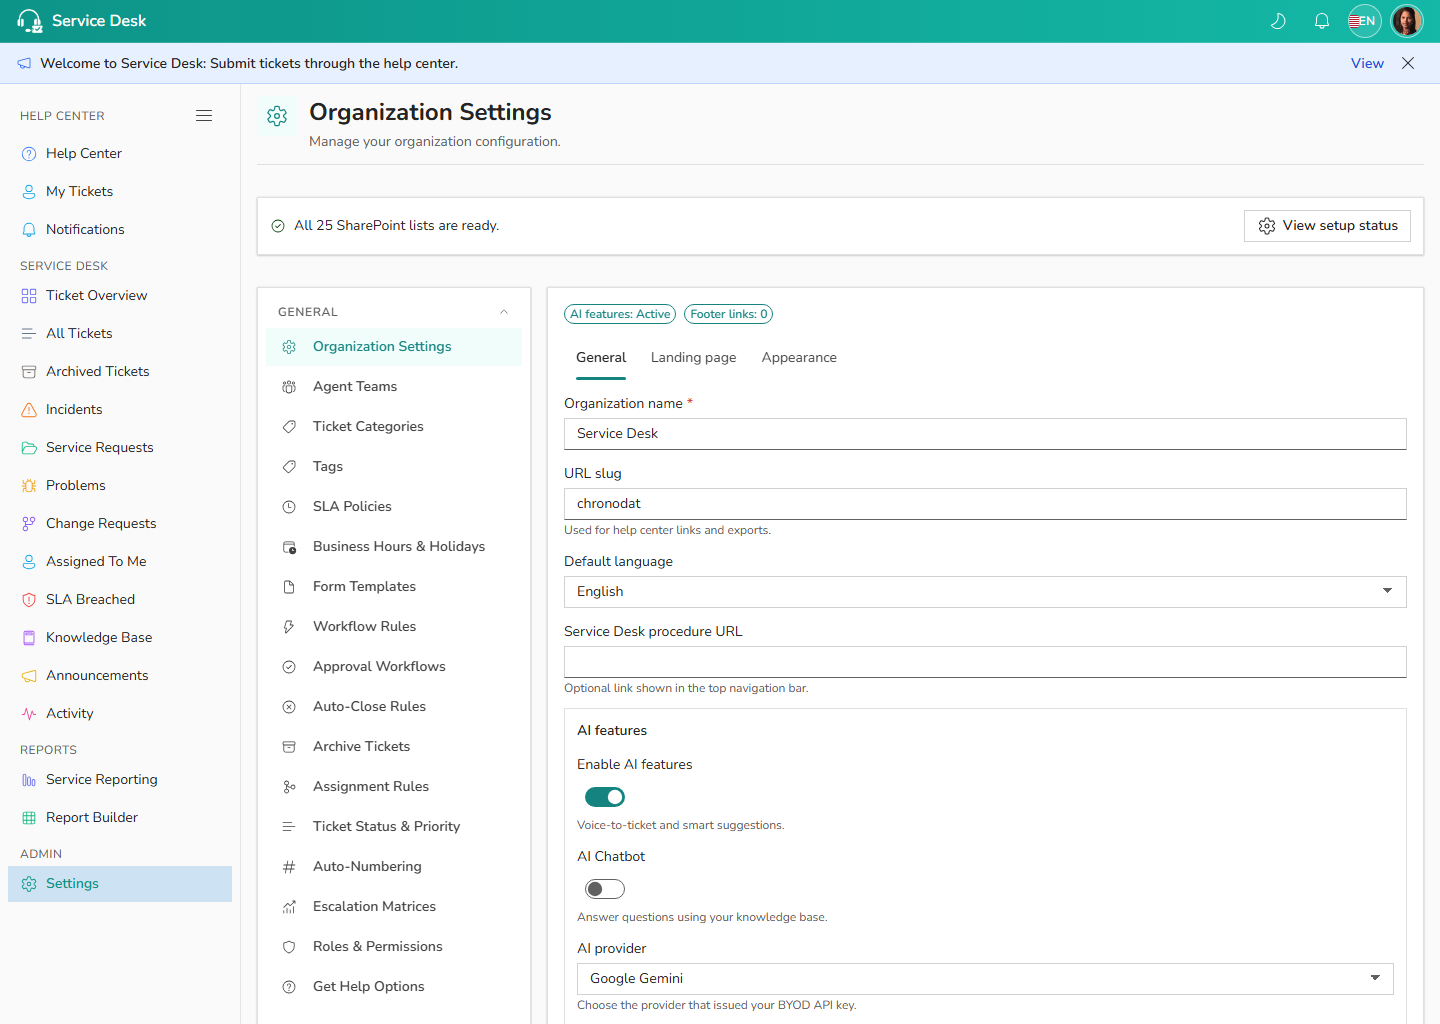The height and width of the screenshot is (1024, 1440).
Task: Collapse sidebar with hamburger menu icon
Action: [x=204, y=116]
